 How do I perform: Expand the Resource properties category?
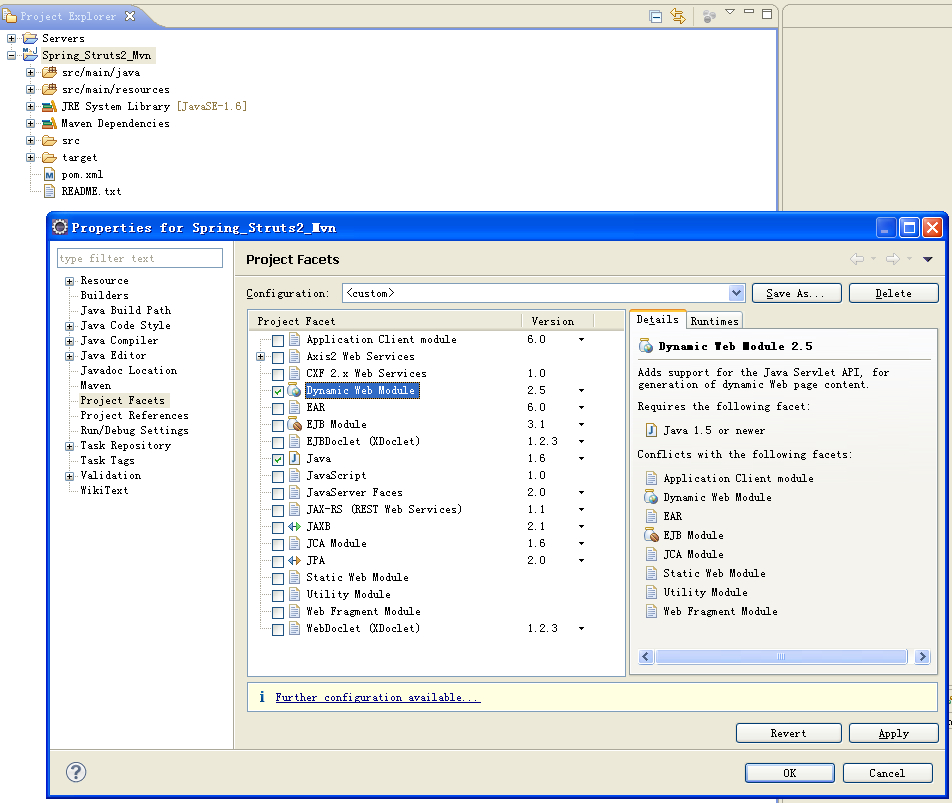pyautogui.click(x=69, y=281)
